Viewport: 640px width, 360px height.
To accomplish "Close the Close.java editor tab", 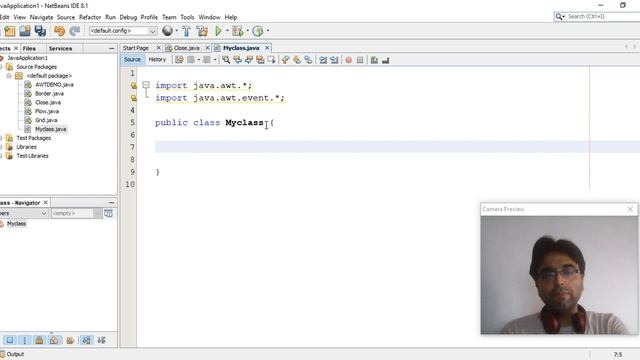I will [207, 48].
